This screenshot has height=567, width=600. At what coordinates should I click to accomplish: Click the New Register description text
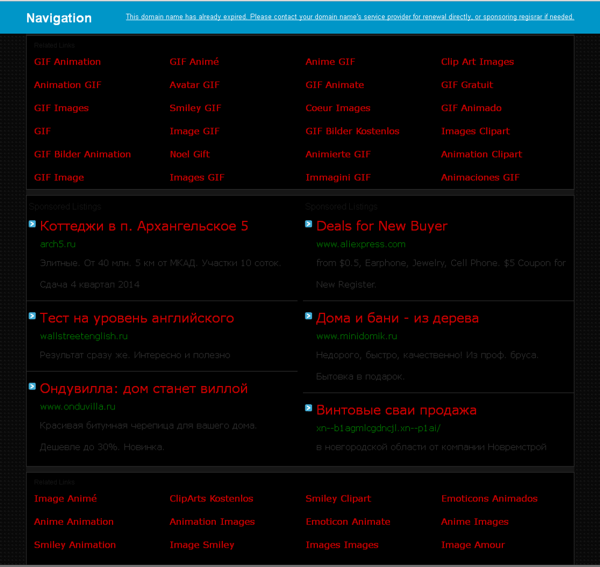[346, 285]
